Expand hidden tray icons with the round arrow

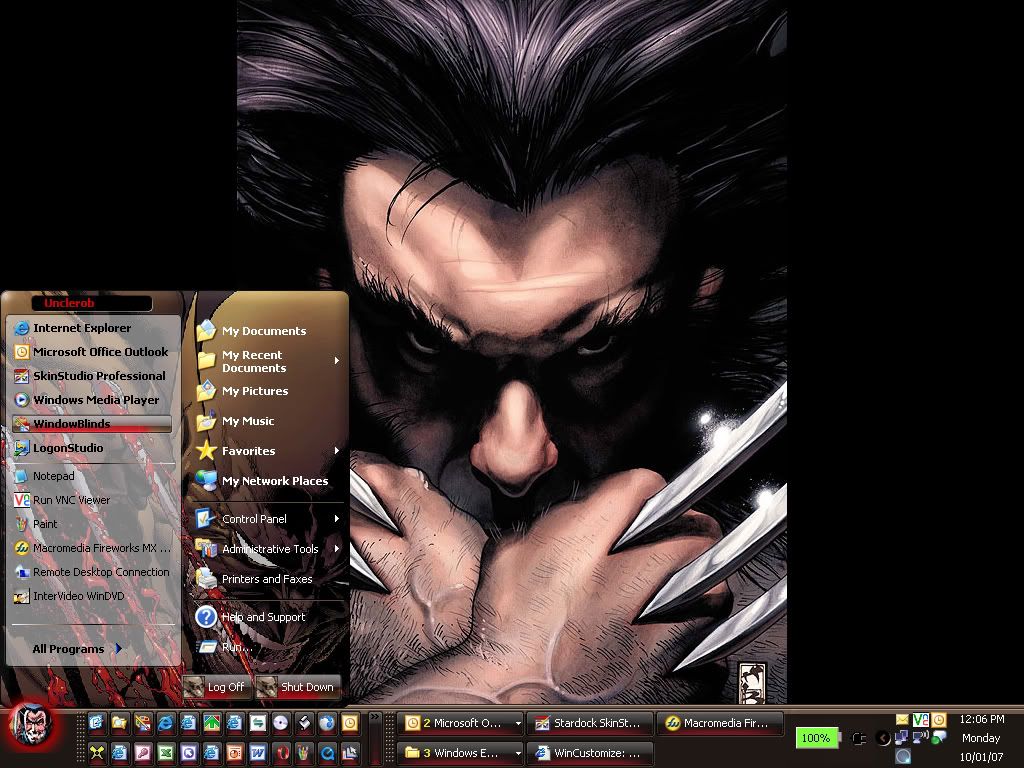(x=883, y=738)
